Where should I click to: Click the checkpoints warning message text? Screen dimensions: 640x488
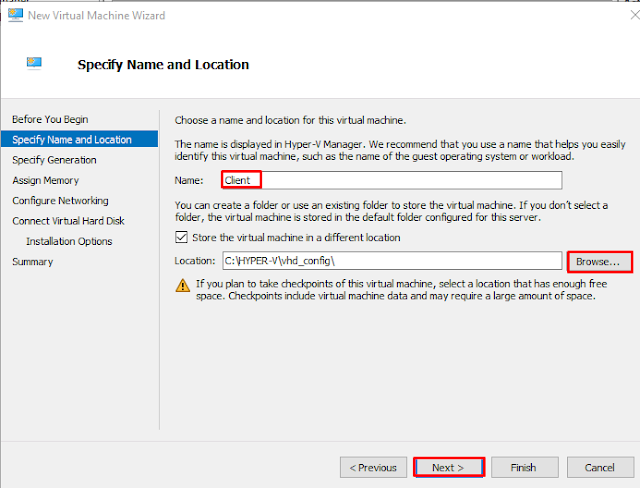pyautogui.click(x=402, y=289)
